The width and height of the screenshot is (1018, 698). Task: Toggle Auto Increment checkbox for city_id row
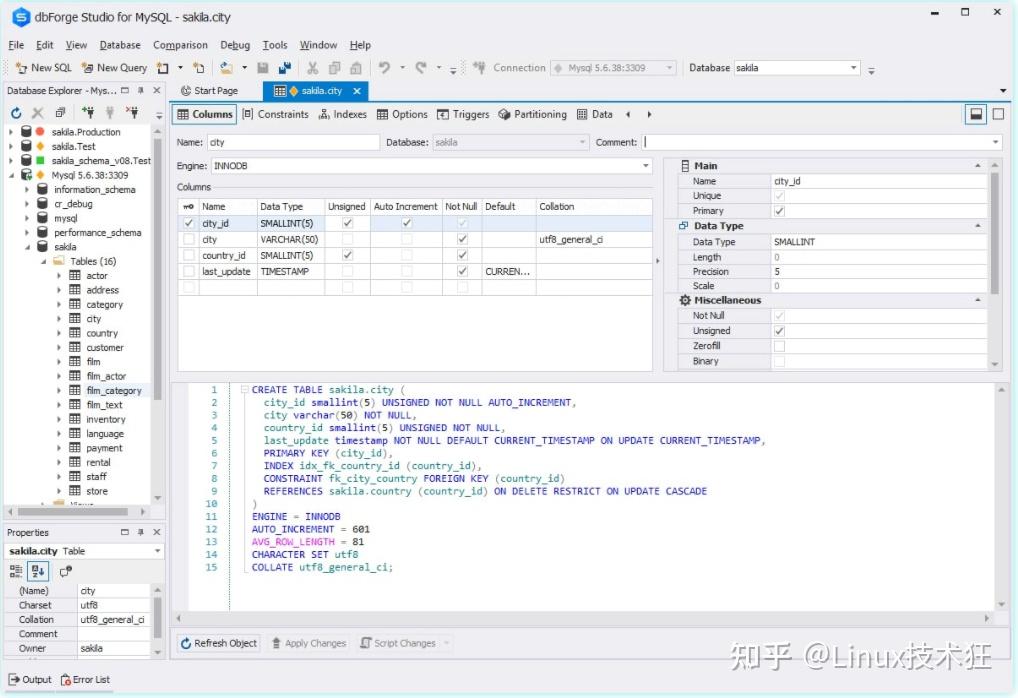(x=406, y=223)
